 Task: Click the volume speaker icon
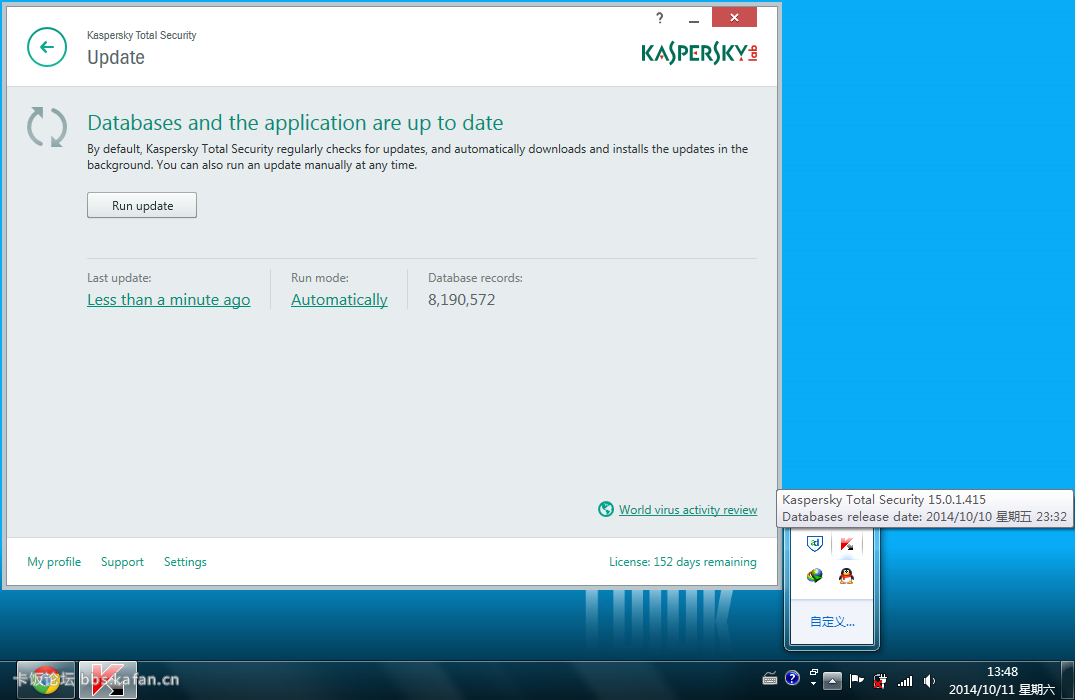pyautogui.click(x=930, y=681)
